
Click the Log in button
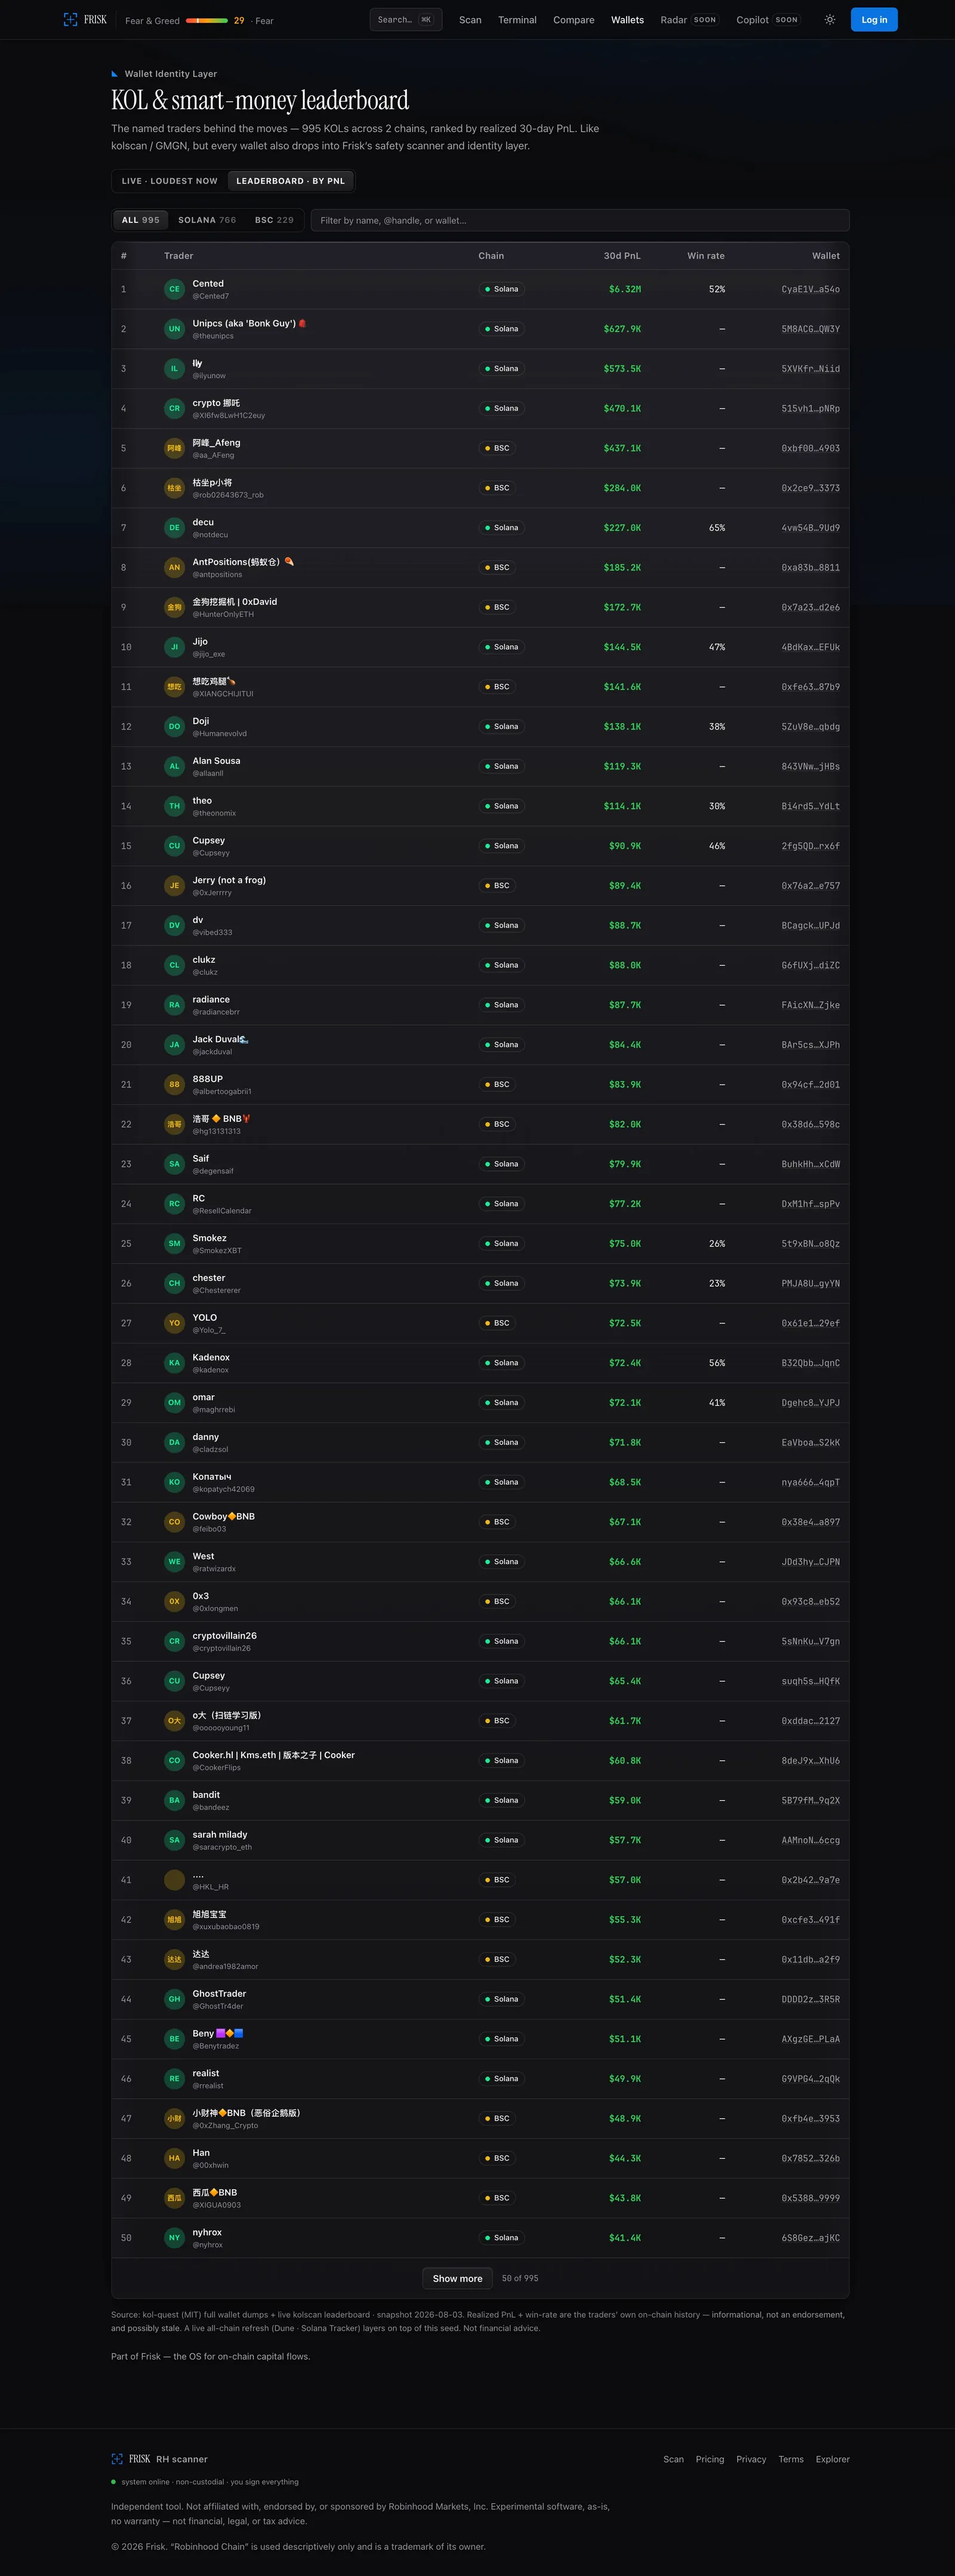[874, 20]
